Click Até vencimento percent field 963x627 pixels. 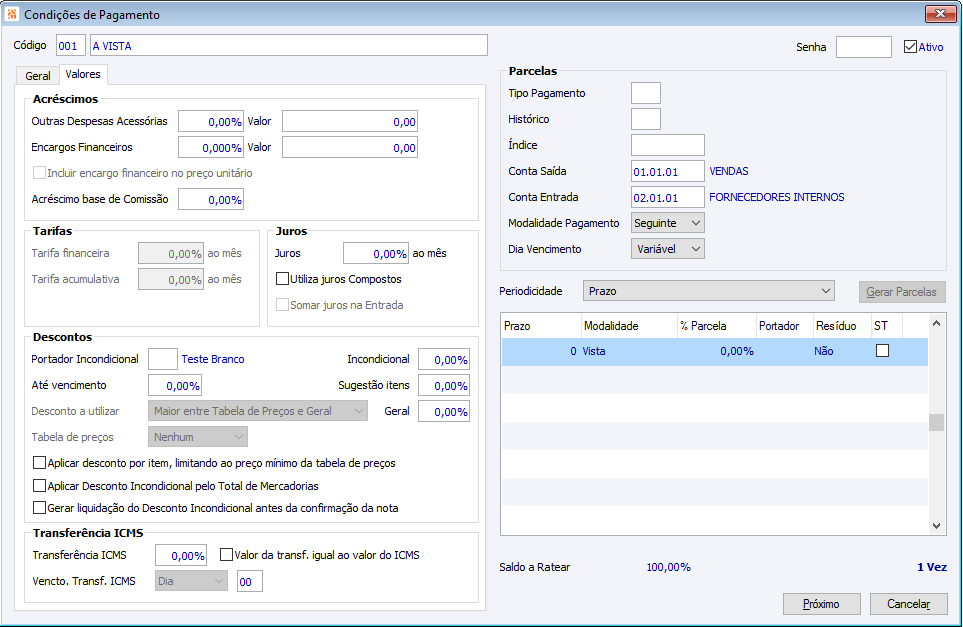(175, 385)
